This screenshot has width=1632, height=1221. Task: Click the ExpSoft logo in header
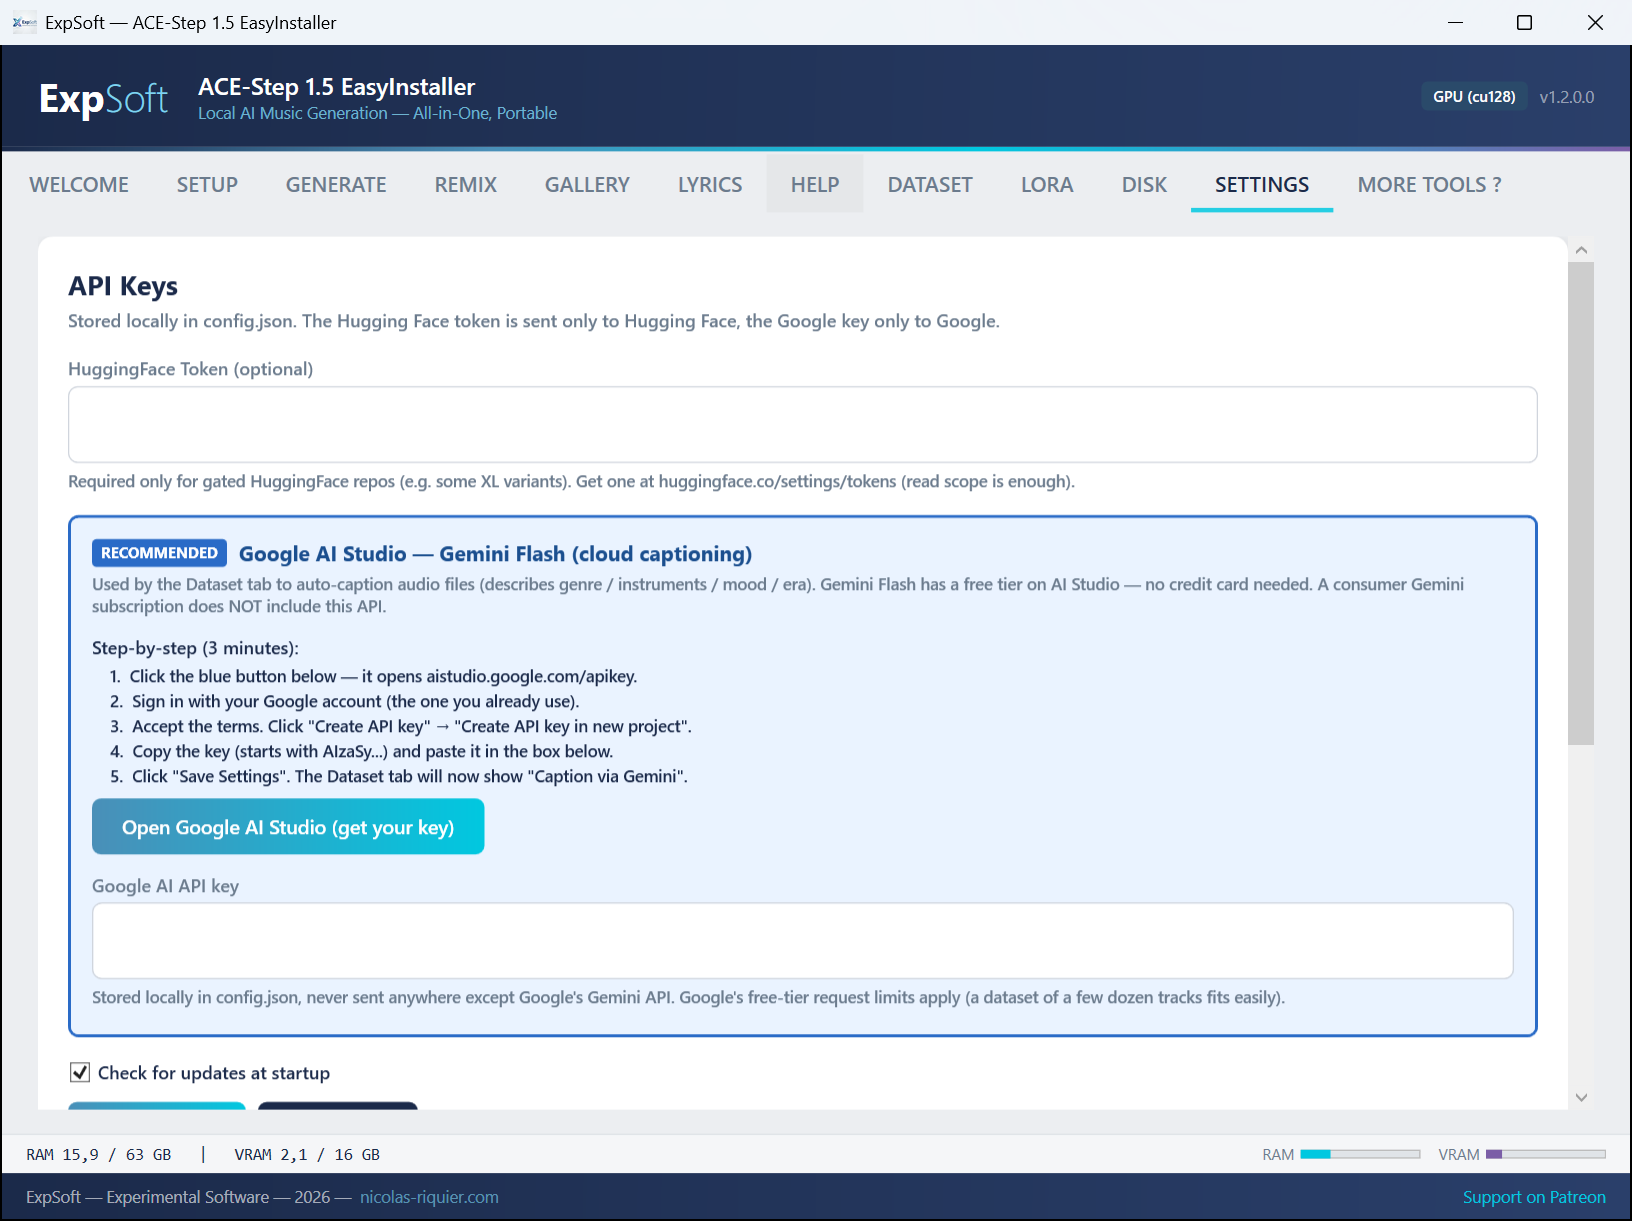pos(103,98)
